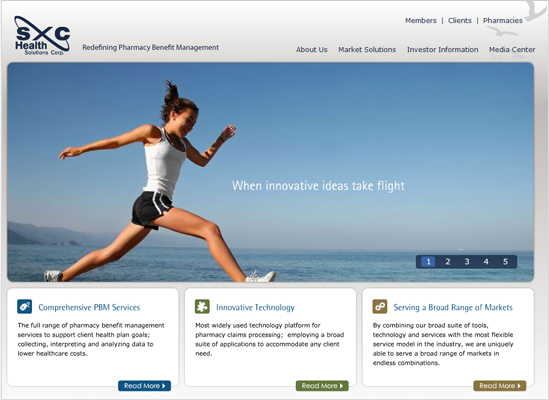
Task: Show banner slide 4
Action: [x=486, y=262]
